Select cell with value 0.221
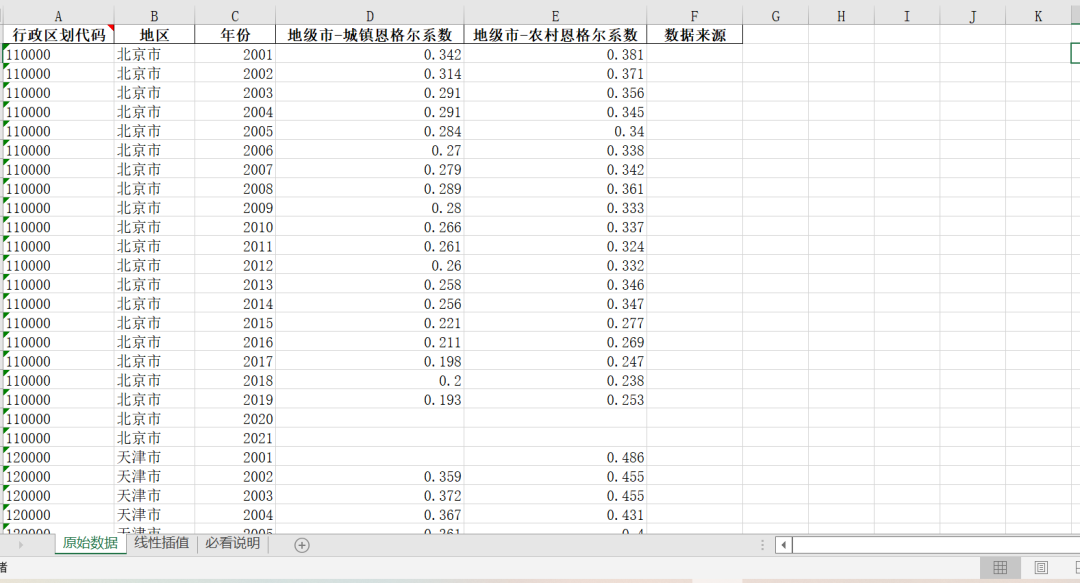1080x583 pixels. [x=370, y=323]
